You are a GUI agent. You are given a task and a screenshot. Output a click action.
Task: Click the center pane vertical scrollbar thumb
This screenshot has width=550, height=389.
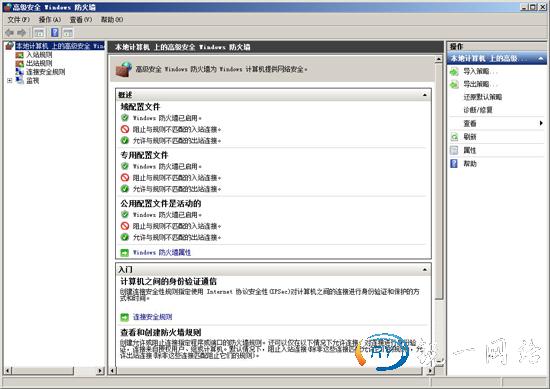(438, 181)
